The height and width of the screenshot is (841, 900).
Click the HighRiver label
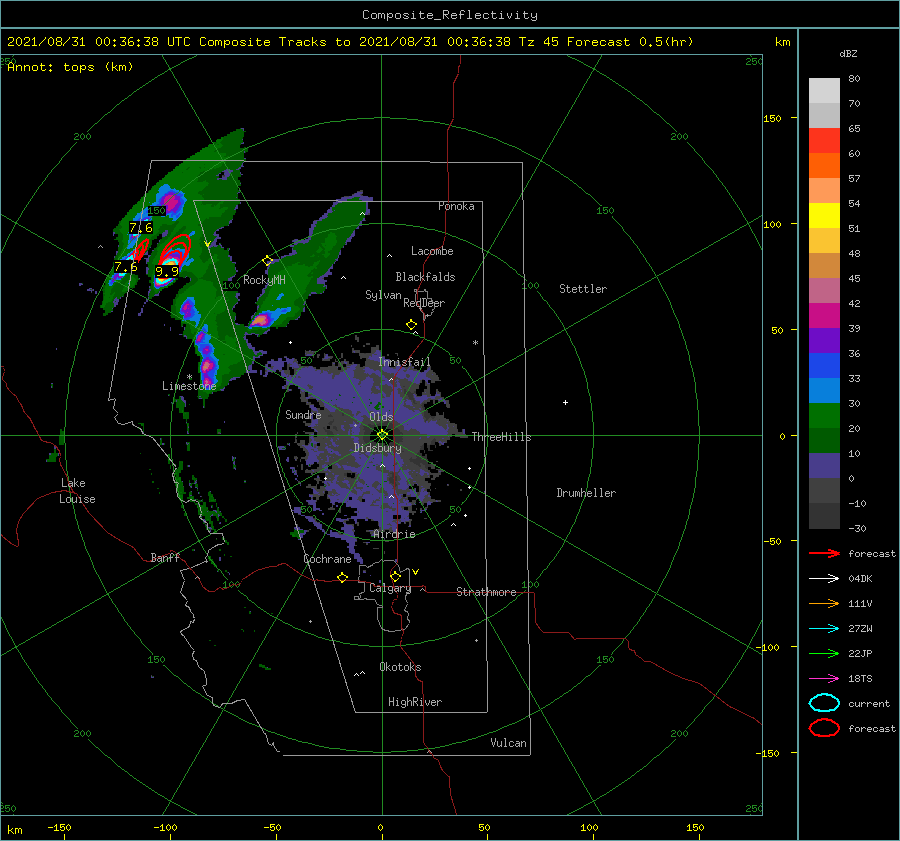pos(415,702)
